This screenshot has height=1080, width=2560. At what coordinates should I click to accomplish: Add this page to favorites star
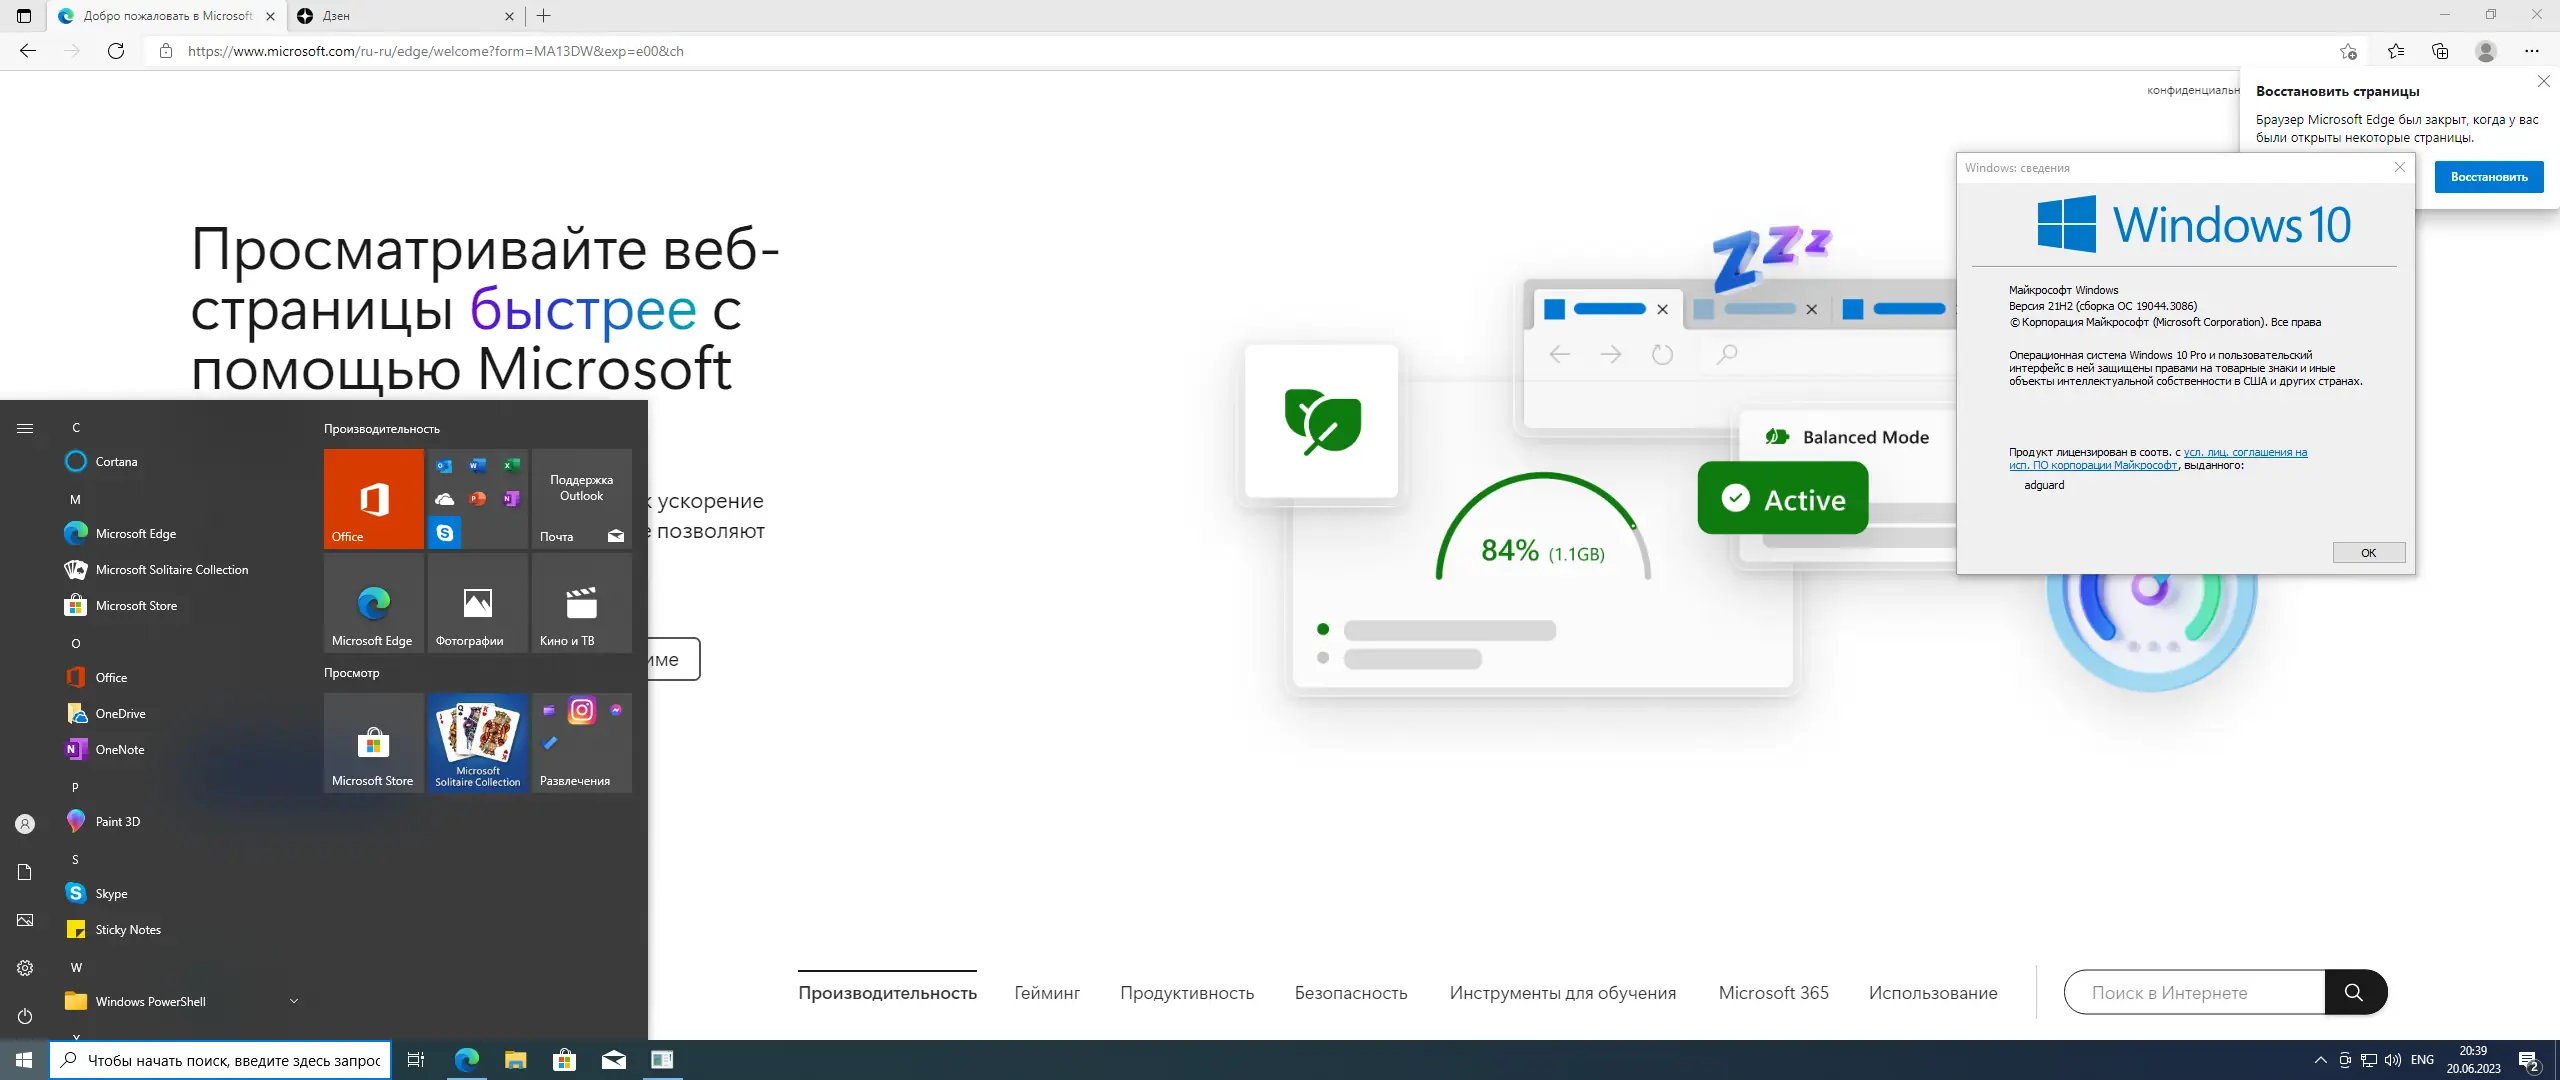tap(2348, 51)
